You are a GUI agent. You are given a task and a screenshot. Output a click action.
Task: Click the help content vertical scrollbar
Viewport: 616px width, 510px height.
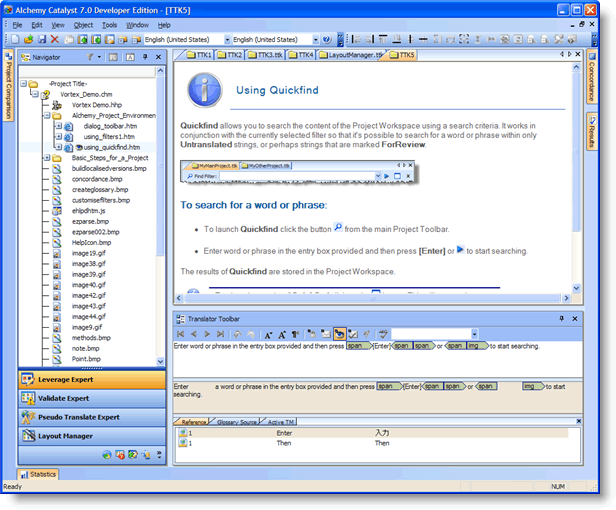(x=576, y=178)
